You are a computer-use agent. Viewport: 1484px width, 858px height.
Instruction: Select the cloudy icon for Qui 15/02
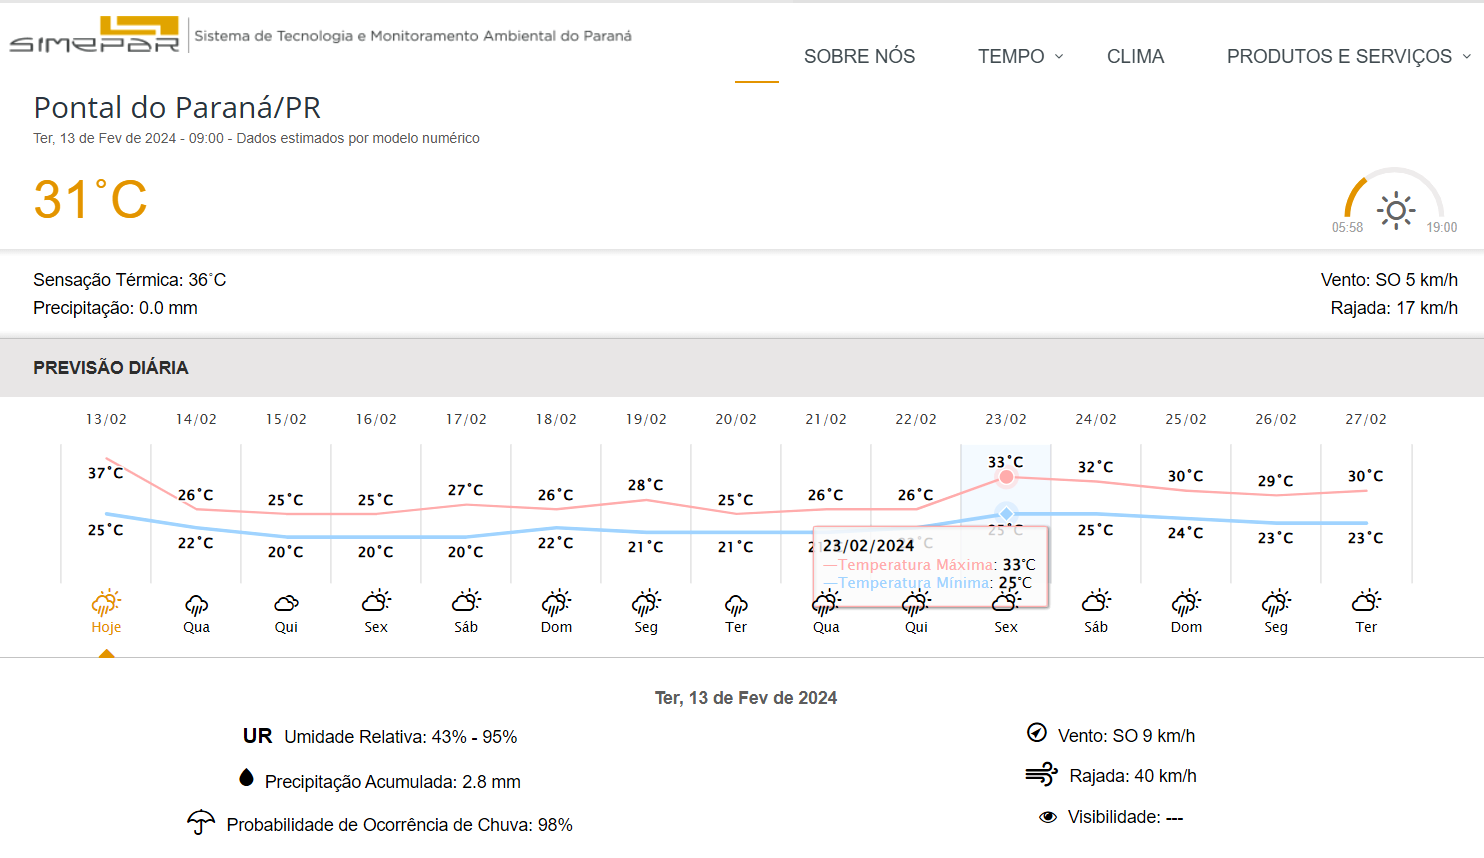tap(286, 603)
